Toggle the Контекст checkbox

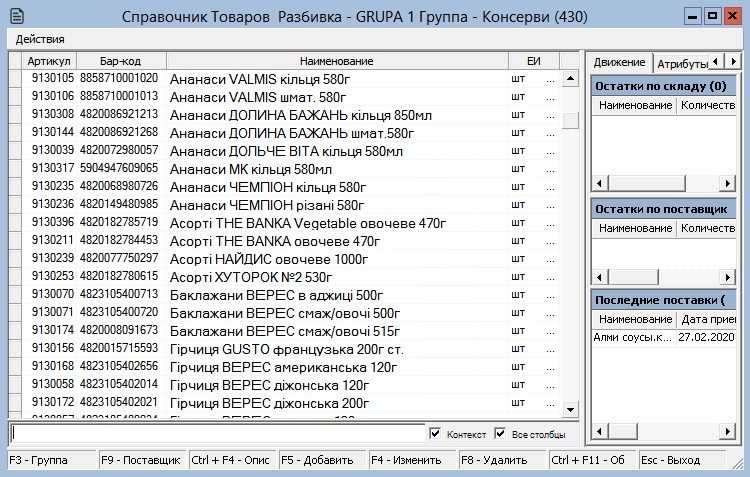434,434
